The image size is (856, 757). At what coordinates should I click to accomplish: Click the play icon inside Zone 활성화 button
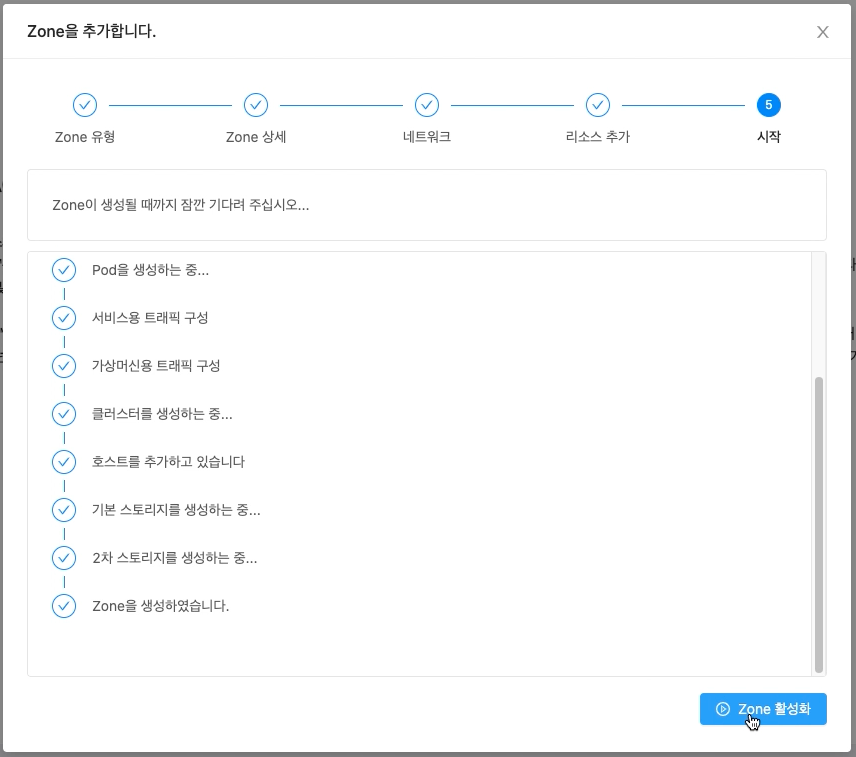point(723,709)
